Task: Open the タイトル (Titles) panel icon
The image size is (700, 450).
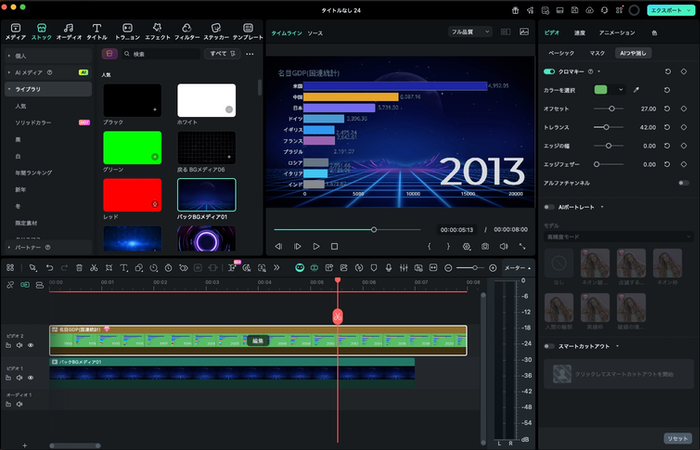Action: [x=98, y=31]
